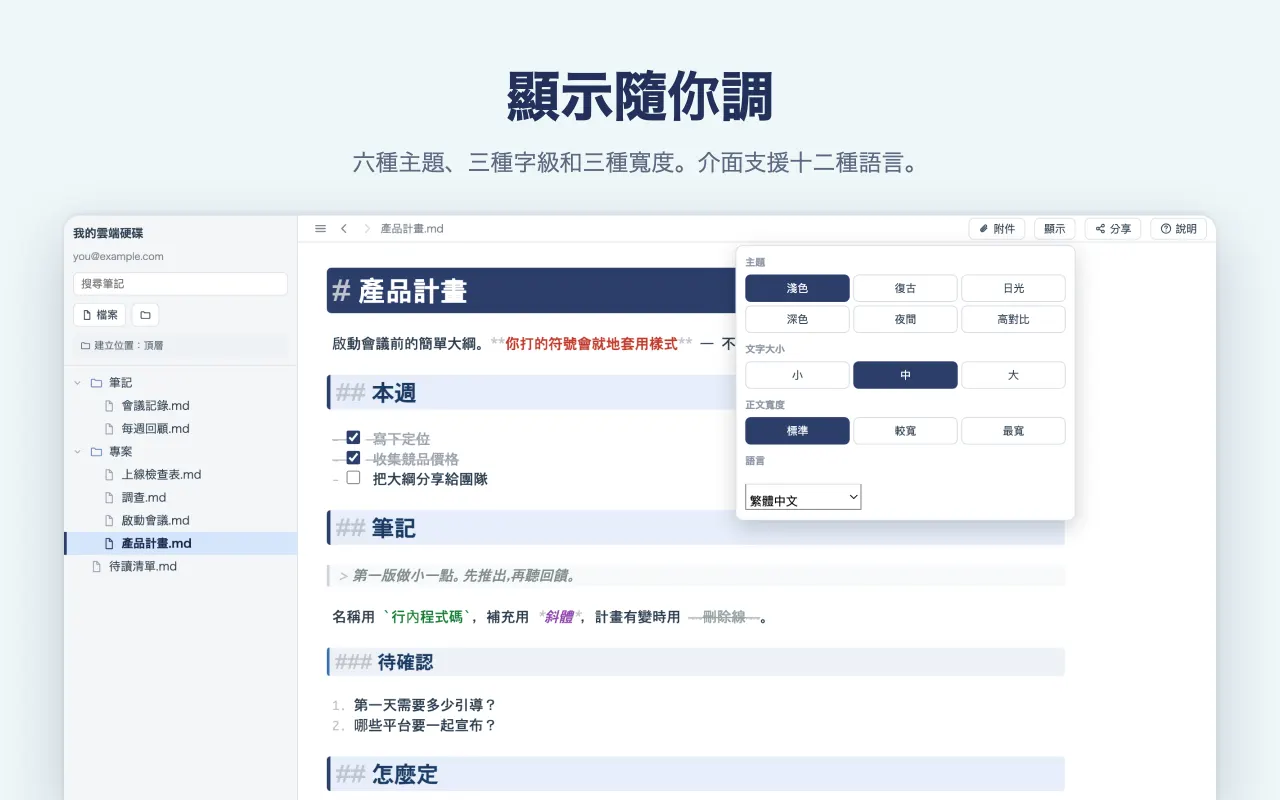Uncheck the 收集競品價格 checkbox
This screenshot has width=1280, height=800.
pos(353,457)
